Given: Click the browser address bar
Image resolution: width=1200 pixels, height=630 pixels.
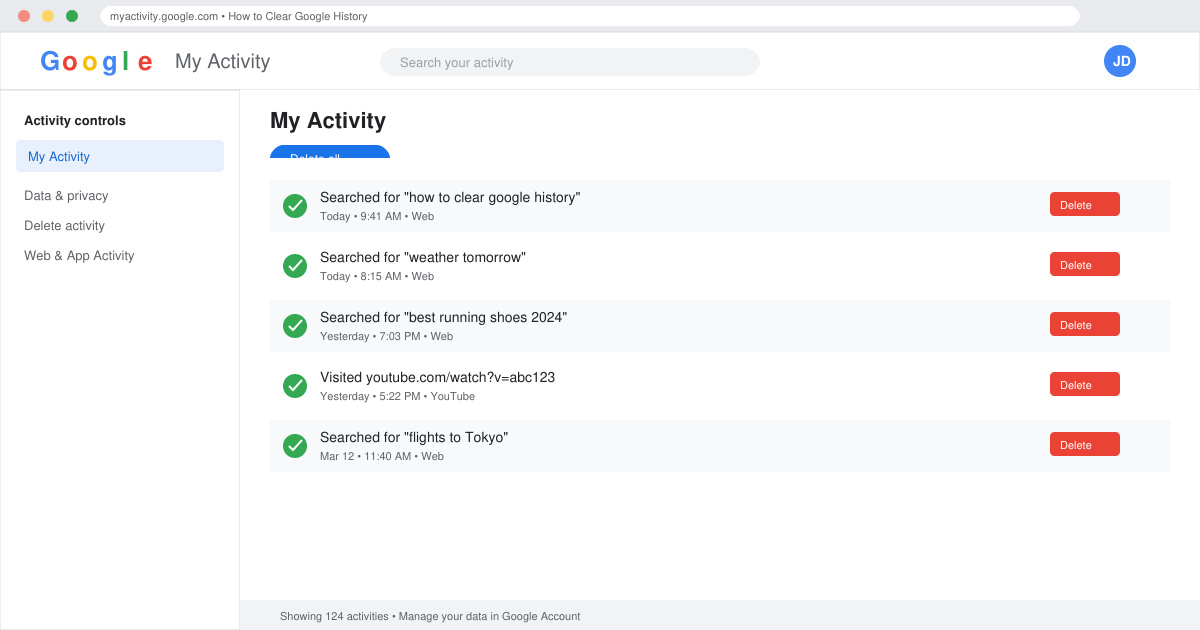Looking at the screenshot, I should point(590,16).
